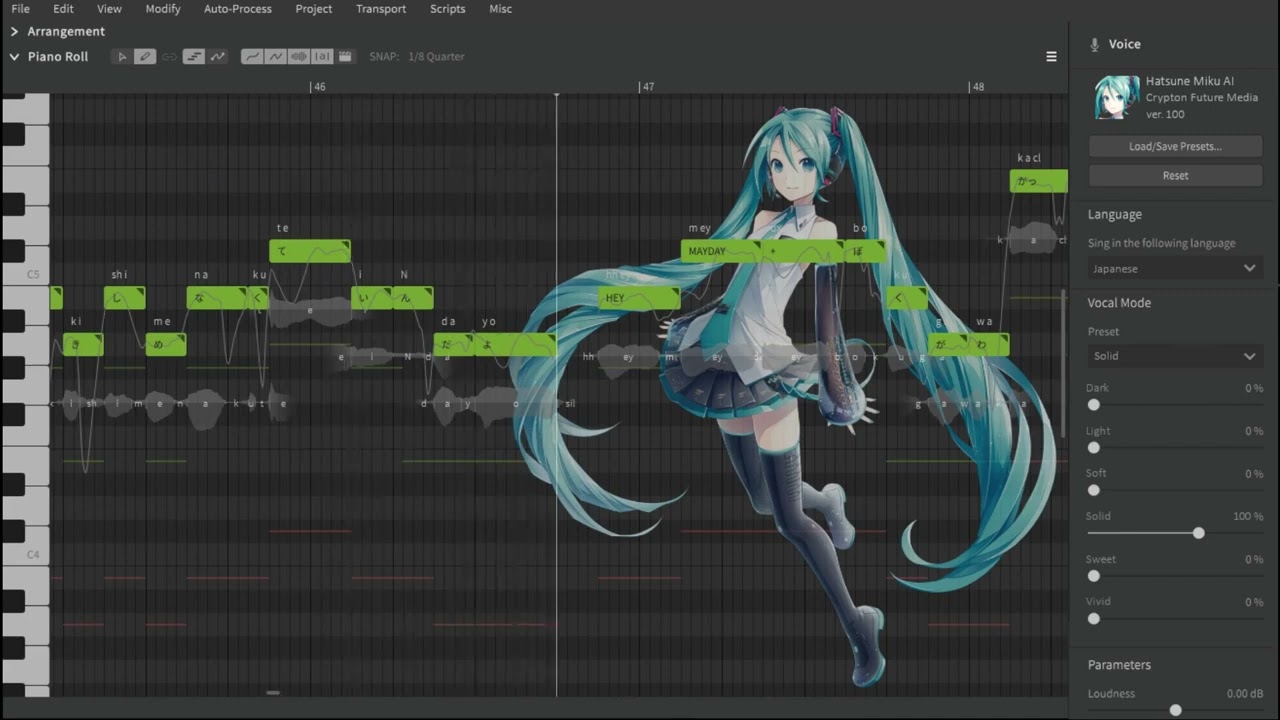Click measure 48 marker on timeline ruler
1280x720 pixels.
[977, 87]
